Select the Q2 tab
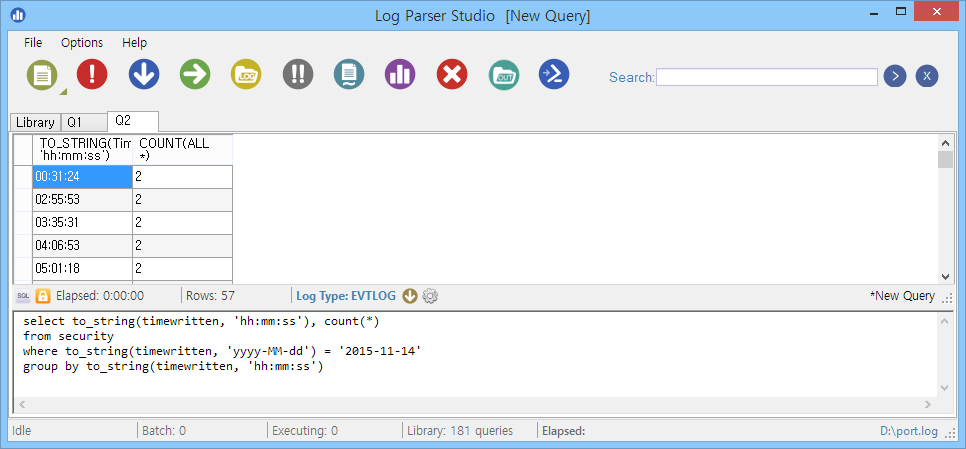 click(133, 121)
